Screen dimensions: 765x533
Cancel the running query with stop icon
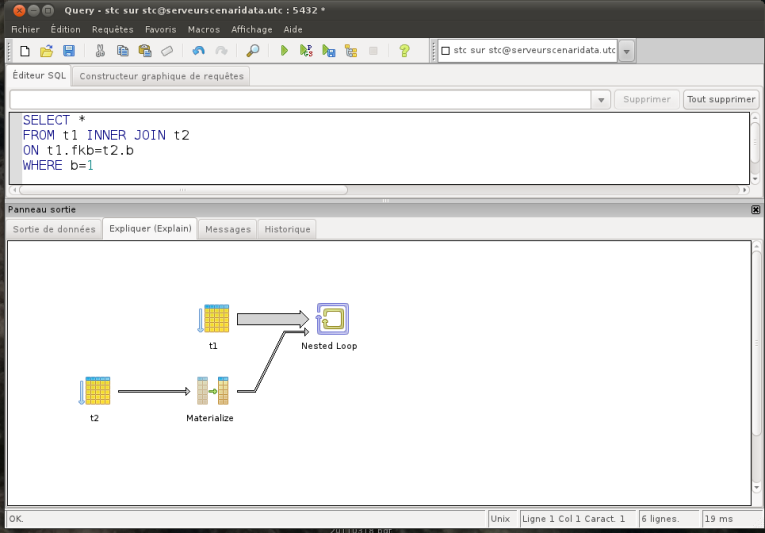click(373, 51)
